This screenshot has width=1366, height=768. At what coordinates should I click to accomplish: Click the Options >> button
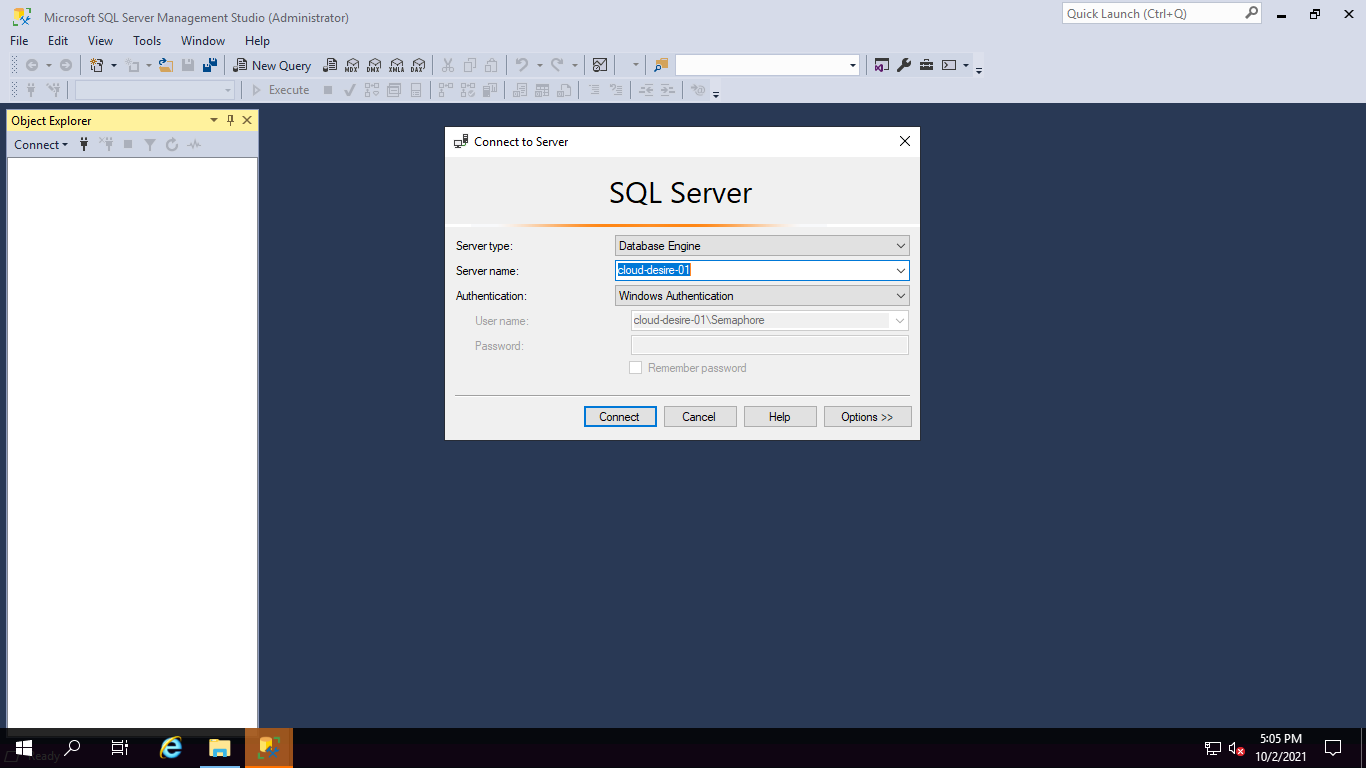click(x=867, y=417)
